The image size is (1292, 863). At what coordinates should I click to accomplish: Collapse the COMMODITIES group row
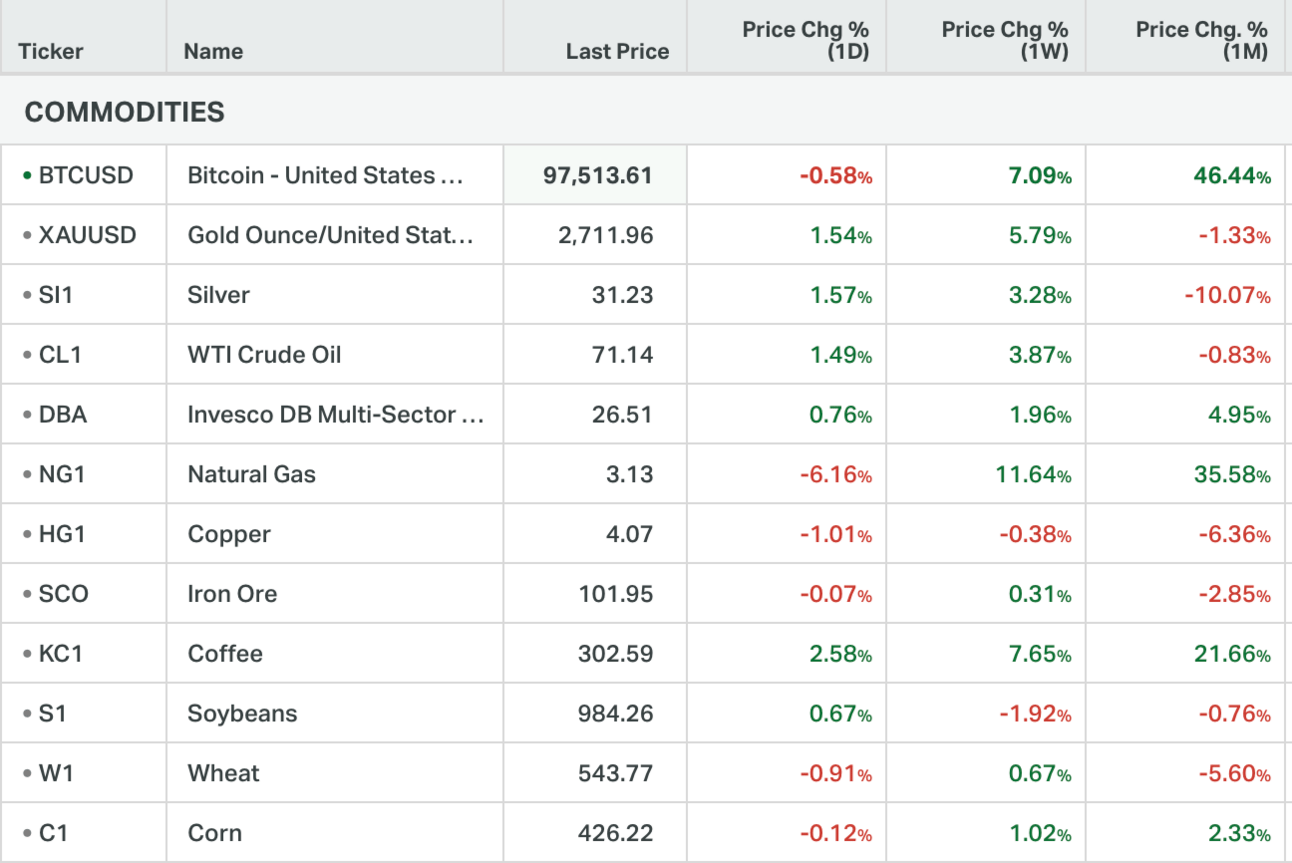[125, 113]
